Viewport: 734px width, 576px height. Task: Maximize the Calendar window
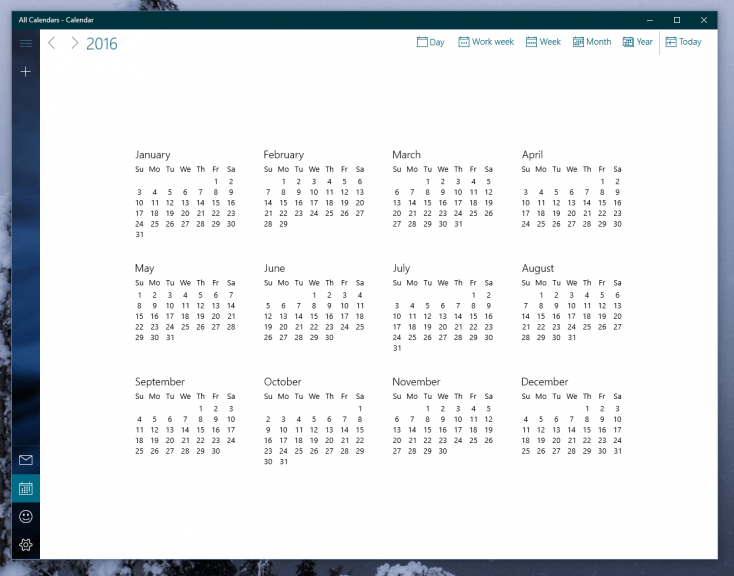tap(677, 20)
